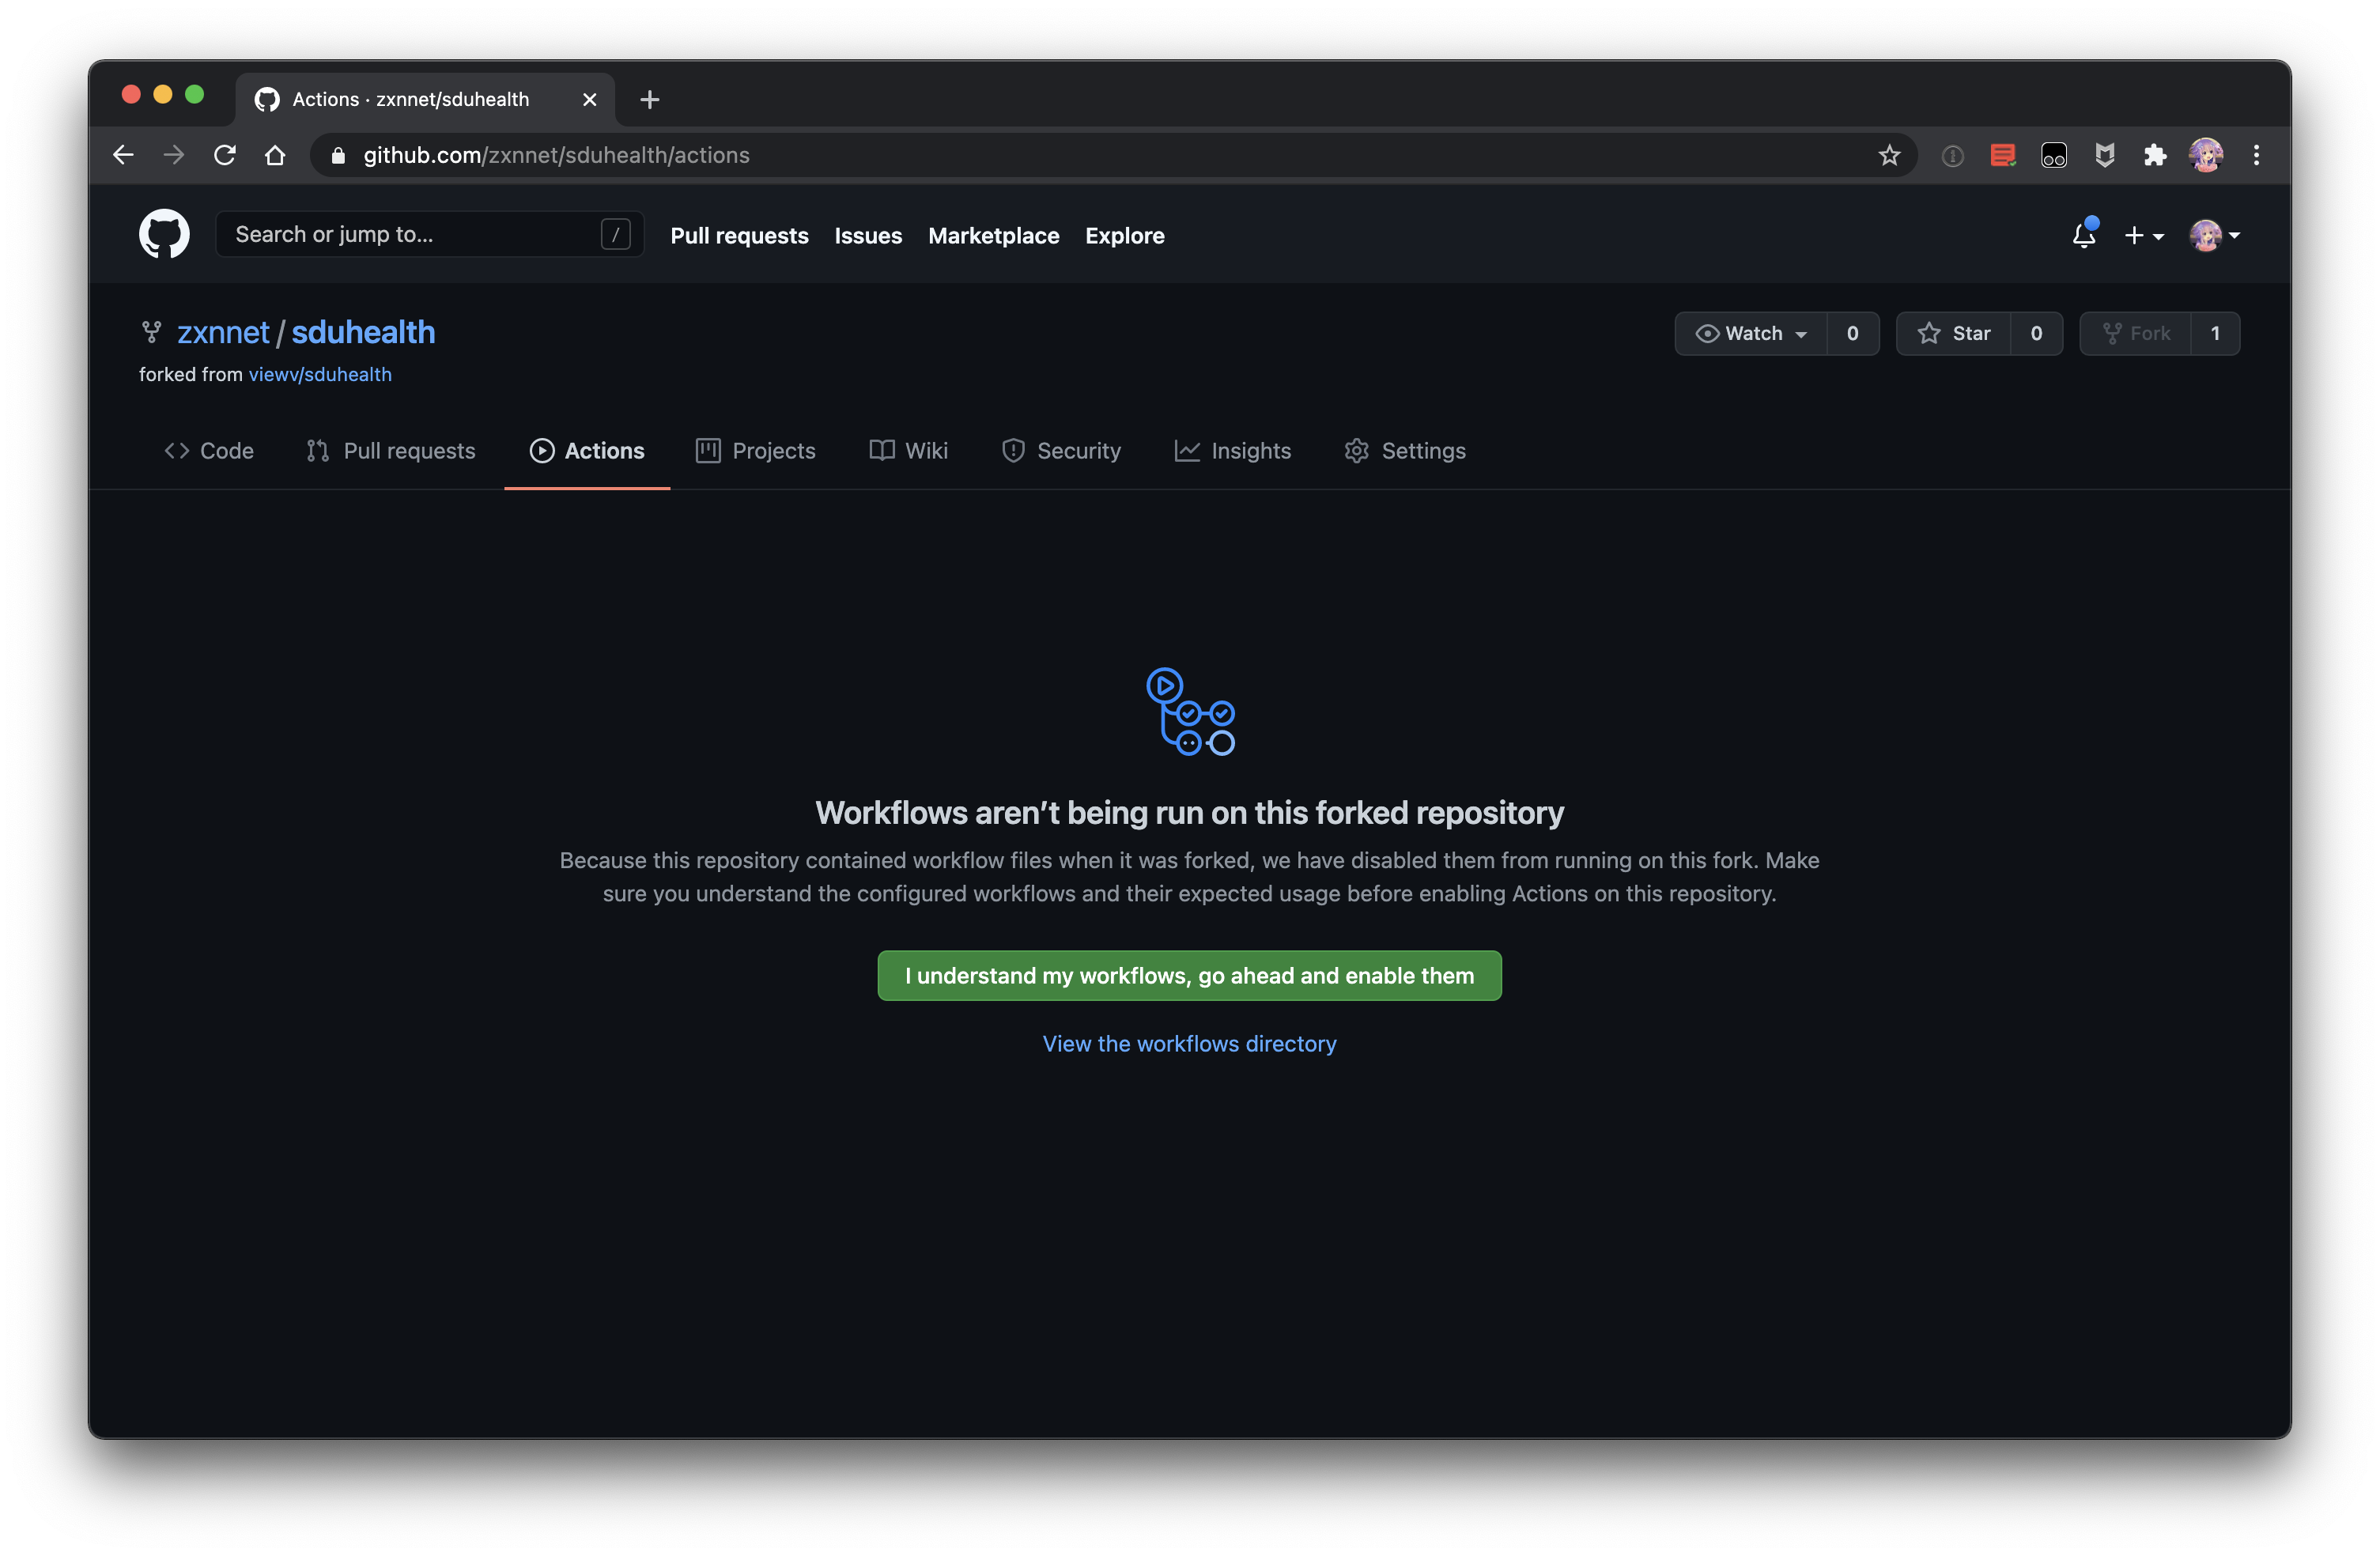Open the create-new plus dropdown

(2144, 236)
